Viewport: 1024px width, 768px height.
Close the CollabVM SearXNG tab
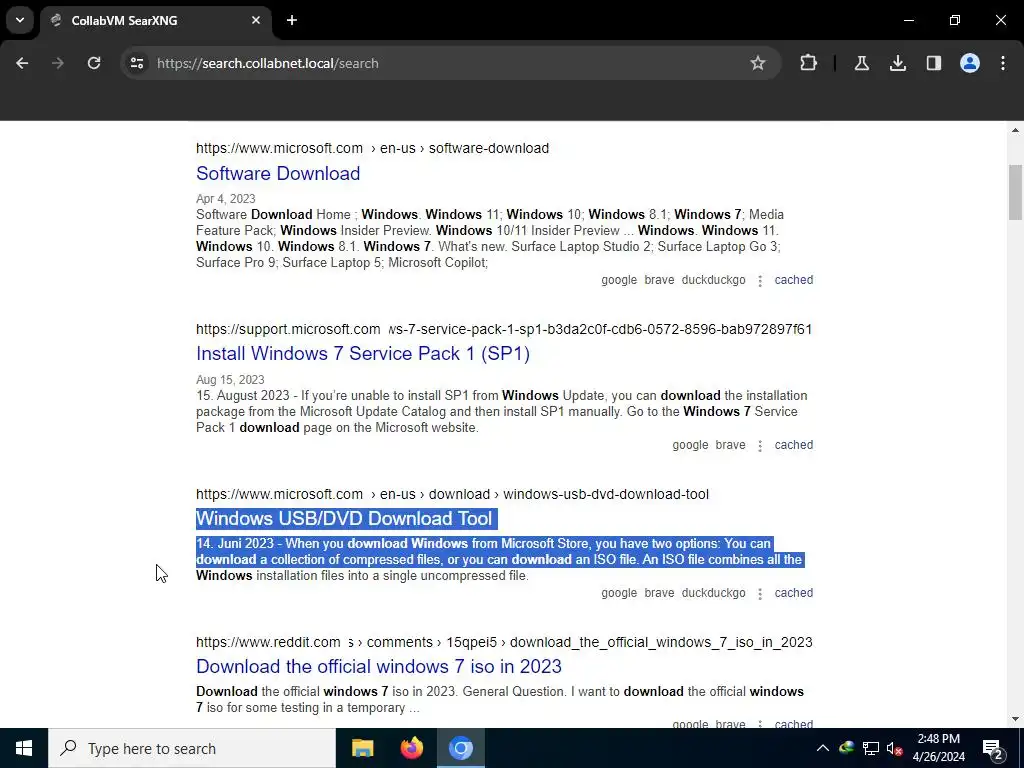click(x=256, y=20)
